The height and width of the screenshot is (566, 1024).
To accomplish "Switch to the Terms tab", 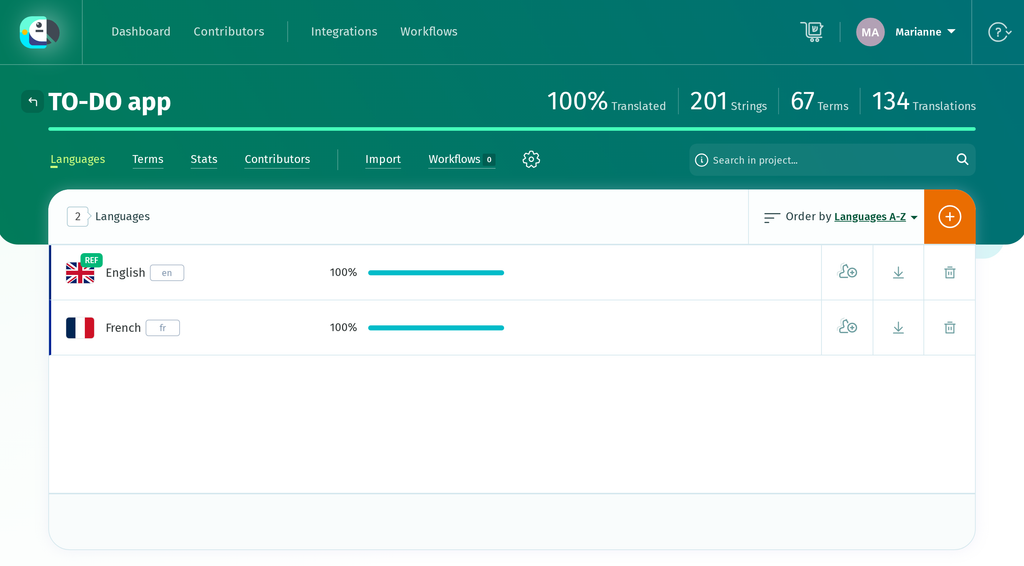I will (148, 159).
